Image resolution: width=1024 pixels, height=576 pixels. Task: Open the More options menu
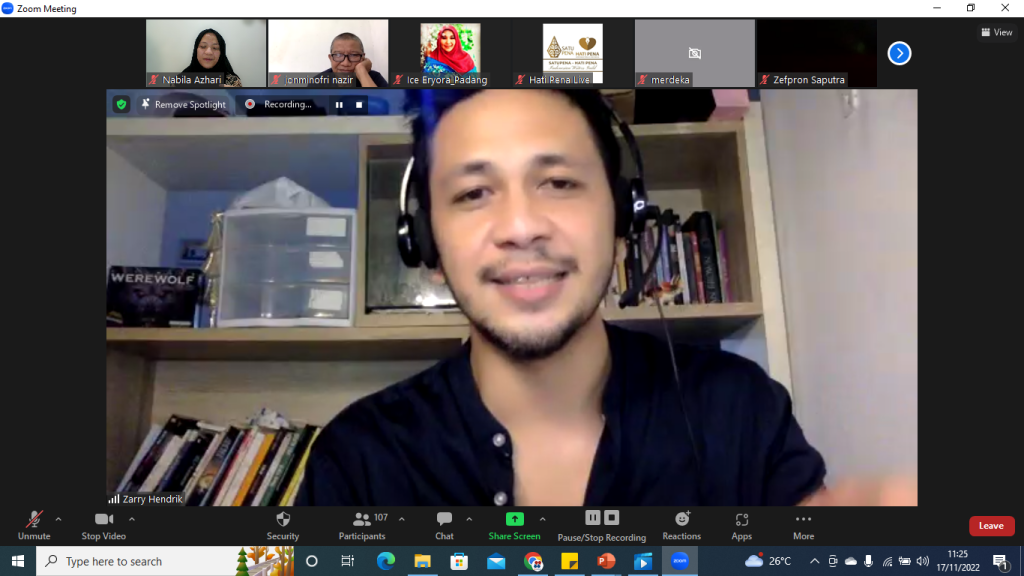click(803, 526)
